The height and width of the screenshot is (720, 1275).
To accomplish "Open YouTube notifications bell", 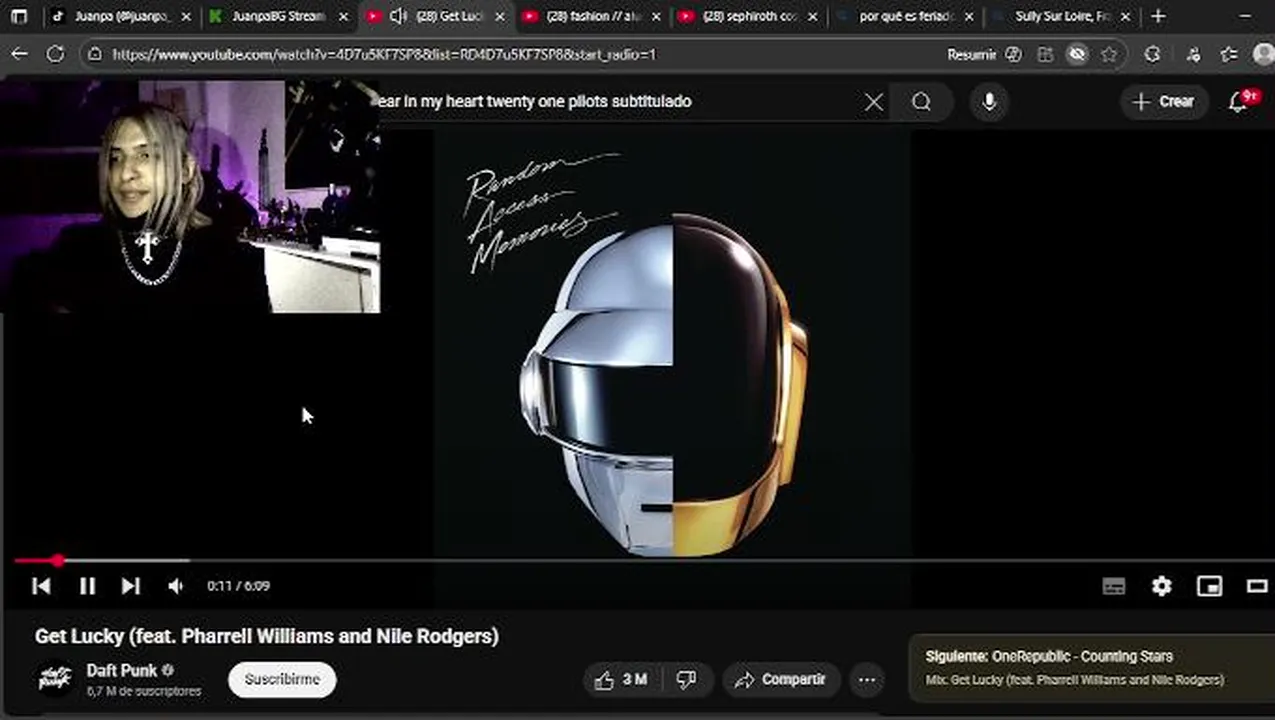I will coord(1240,101).
